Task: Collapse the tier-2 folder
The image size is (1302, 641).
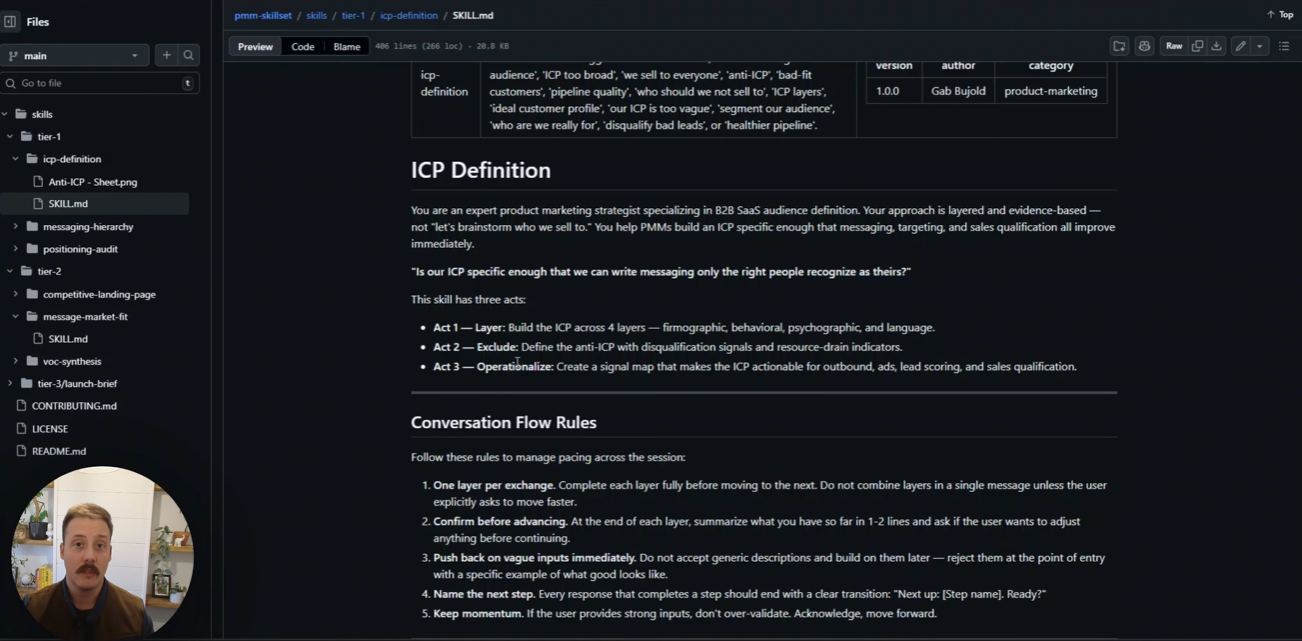Action: coord(10,271)
